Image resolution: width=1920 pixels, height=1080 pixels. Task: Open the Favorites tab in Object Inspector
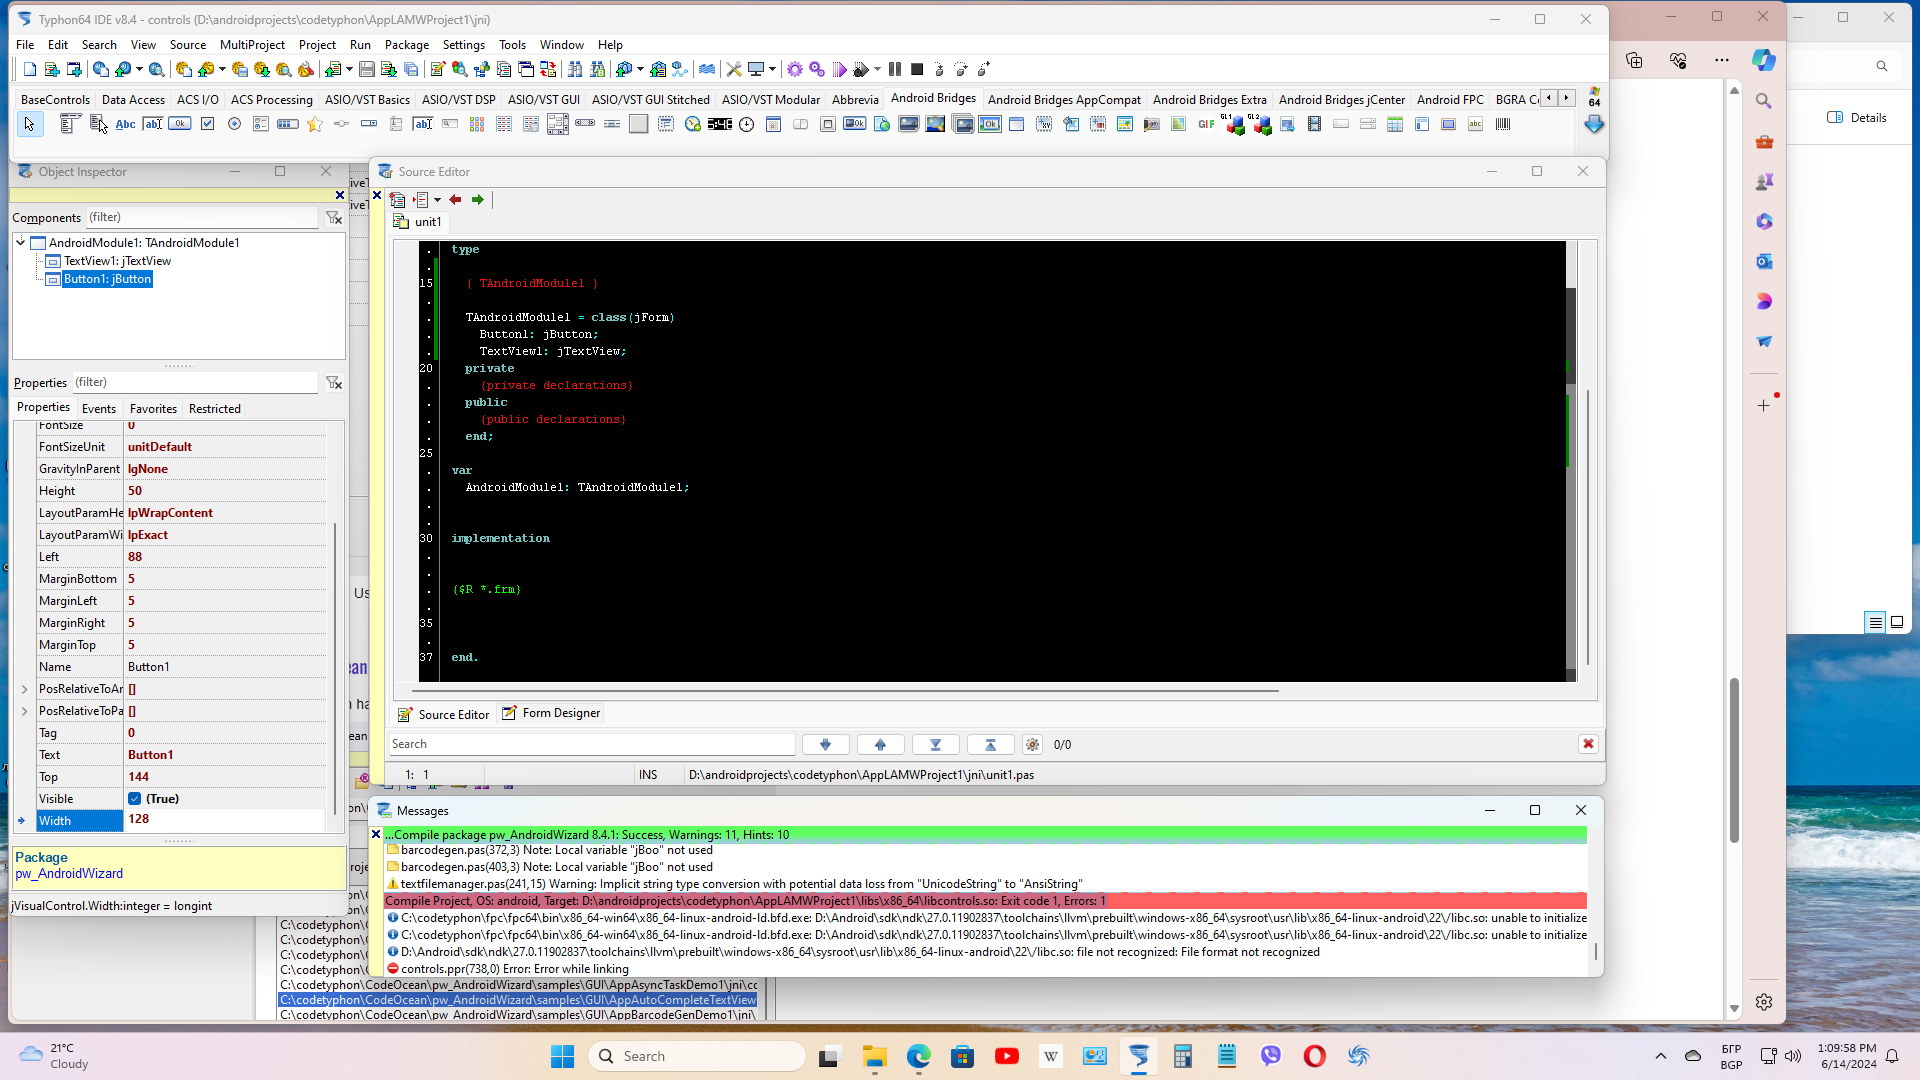153,409
